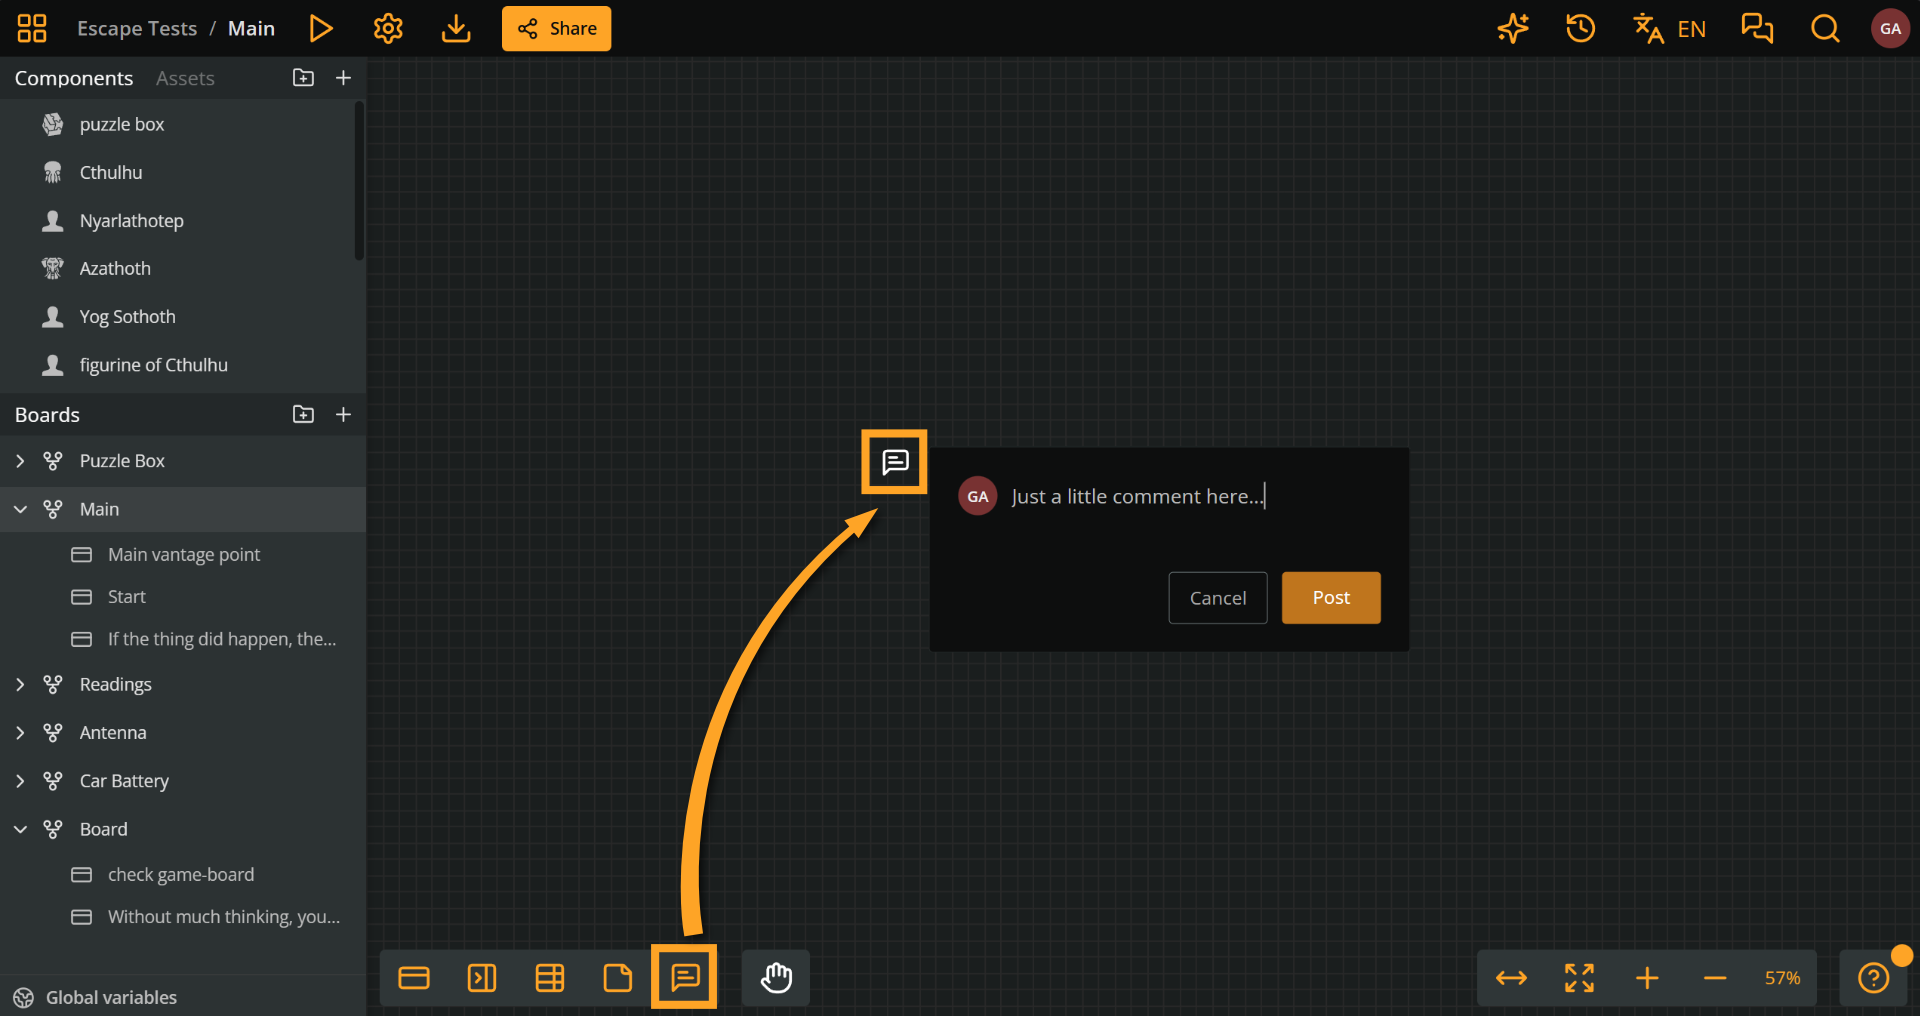Open project settings gear

pyautogui.click(x=388, y=28)
